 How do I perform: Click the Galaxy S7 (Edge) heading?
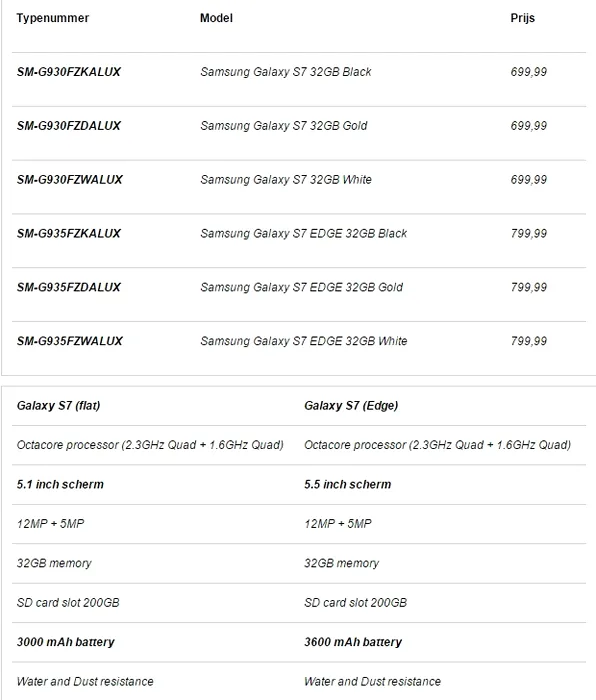pos(351,406)
